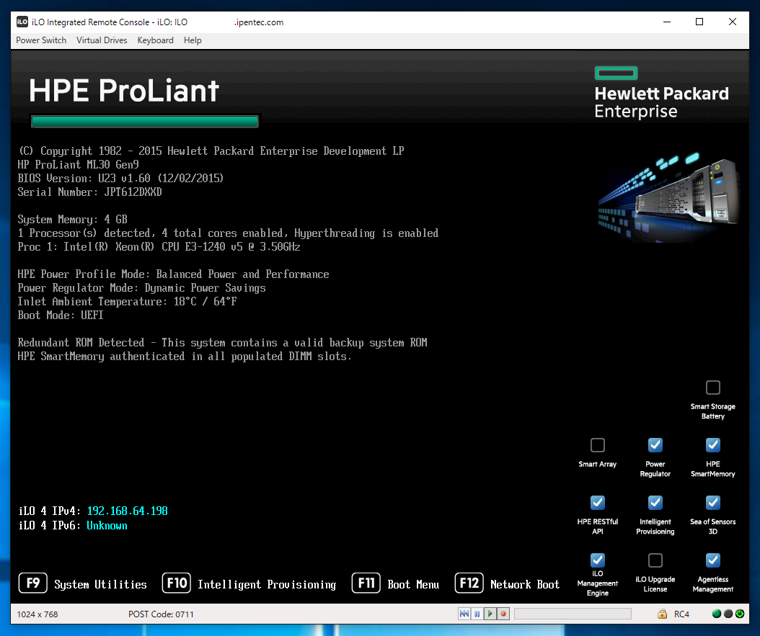Open the Help menu
Image resolution: width=760 pixels, height=636 pixels.
point(192,40)
